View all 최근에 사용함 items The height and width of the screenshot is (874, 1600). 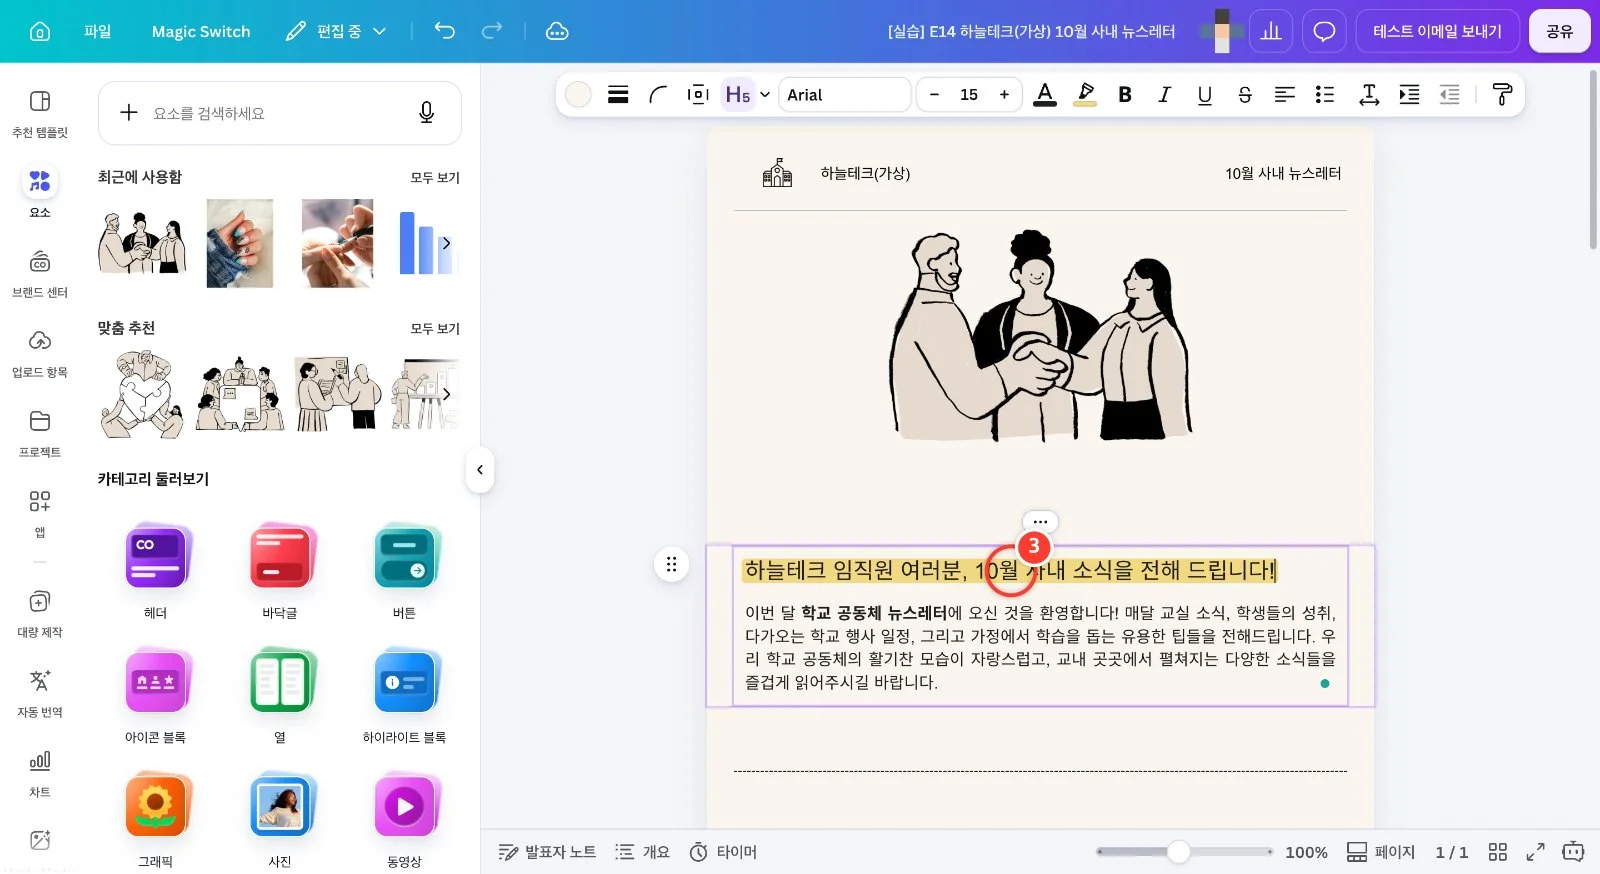click(435, 177)
